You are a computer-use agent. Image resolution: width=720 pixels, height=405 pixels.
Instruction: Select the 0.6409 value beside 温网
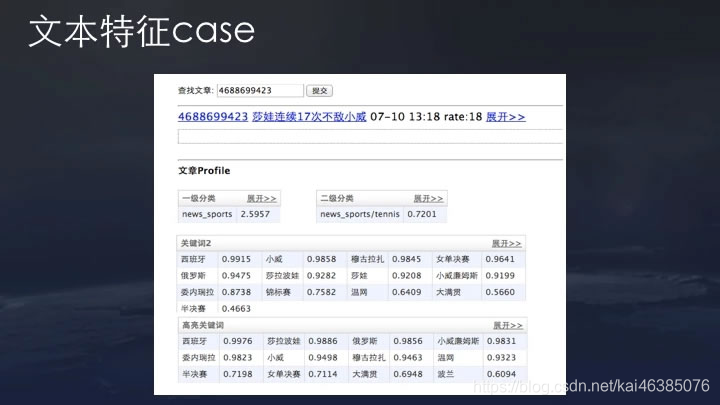point(406,292)
